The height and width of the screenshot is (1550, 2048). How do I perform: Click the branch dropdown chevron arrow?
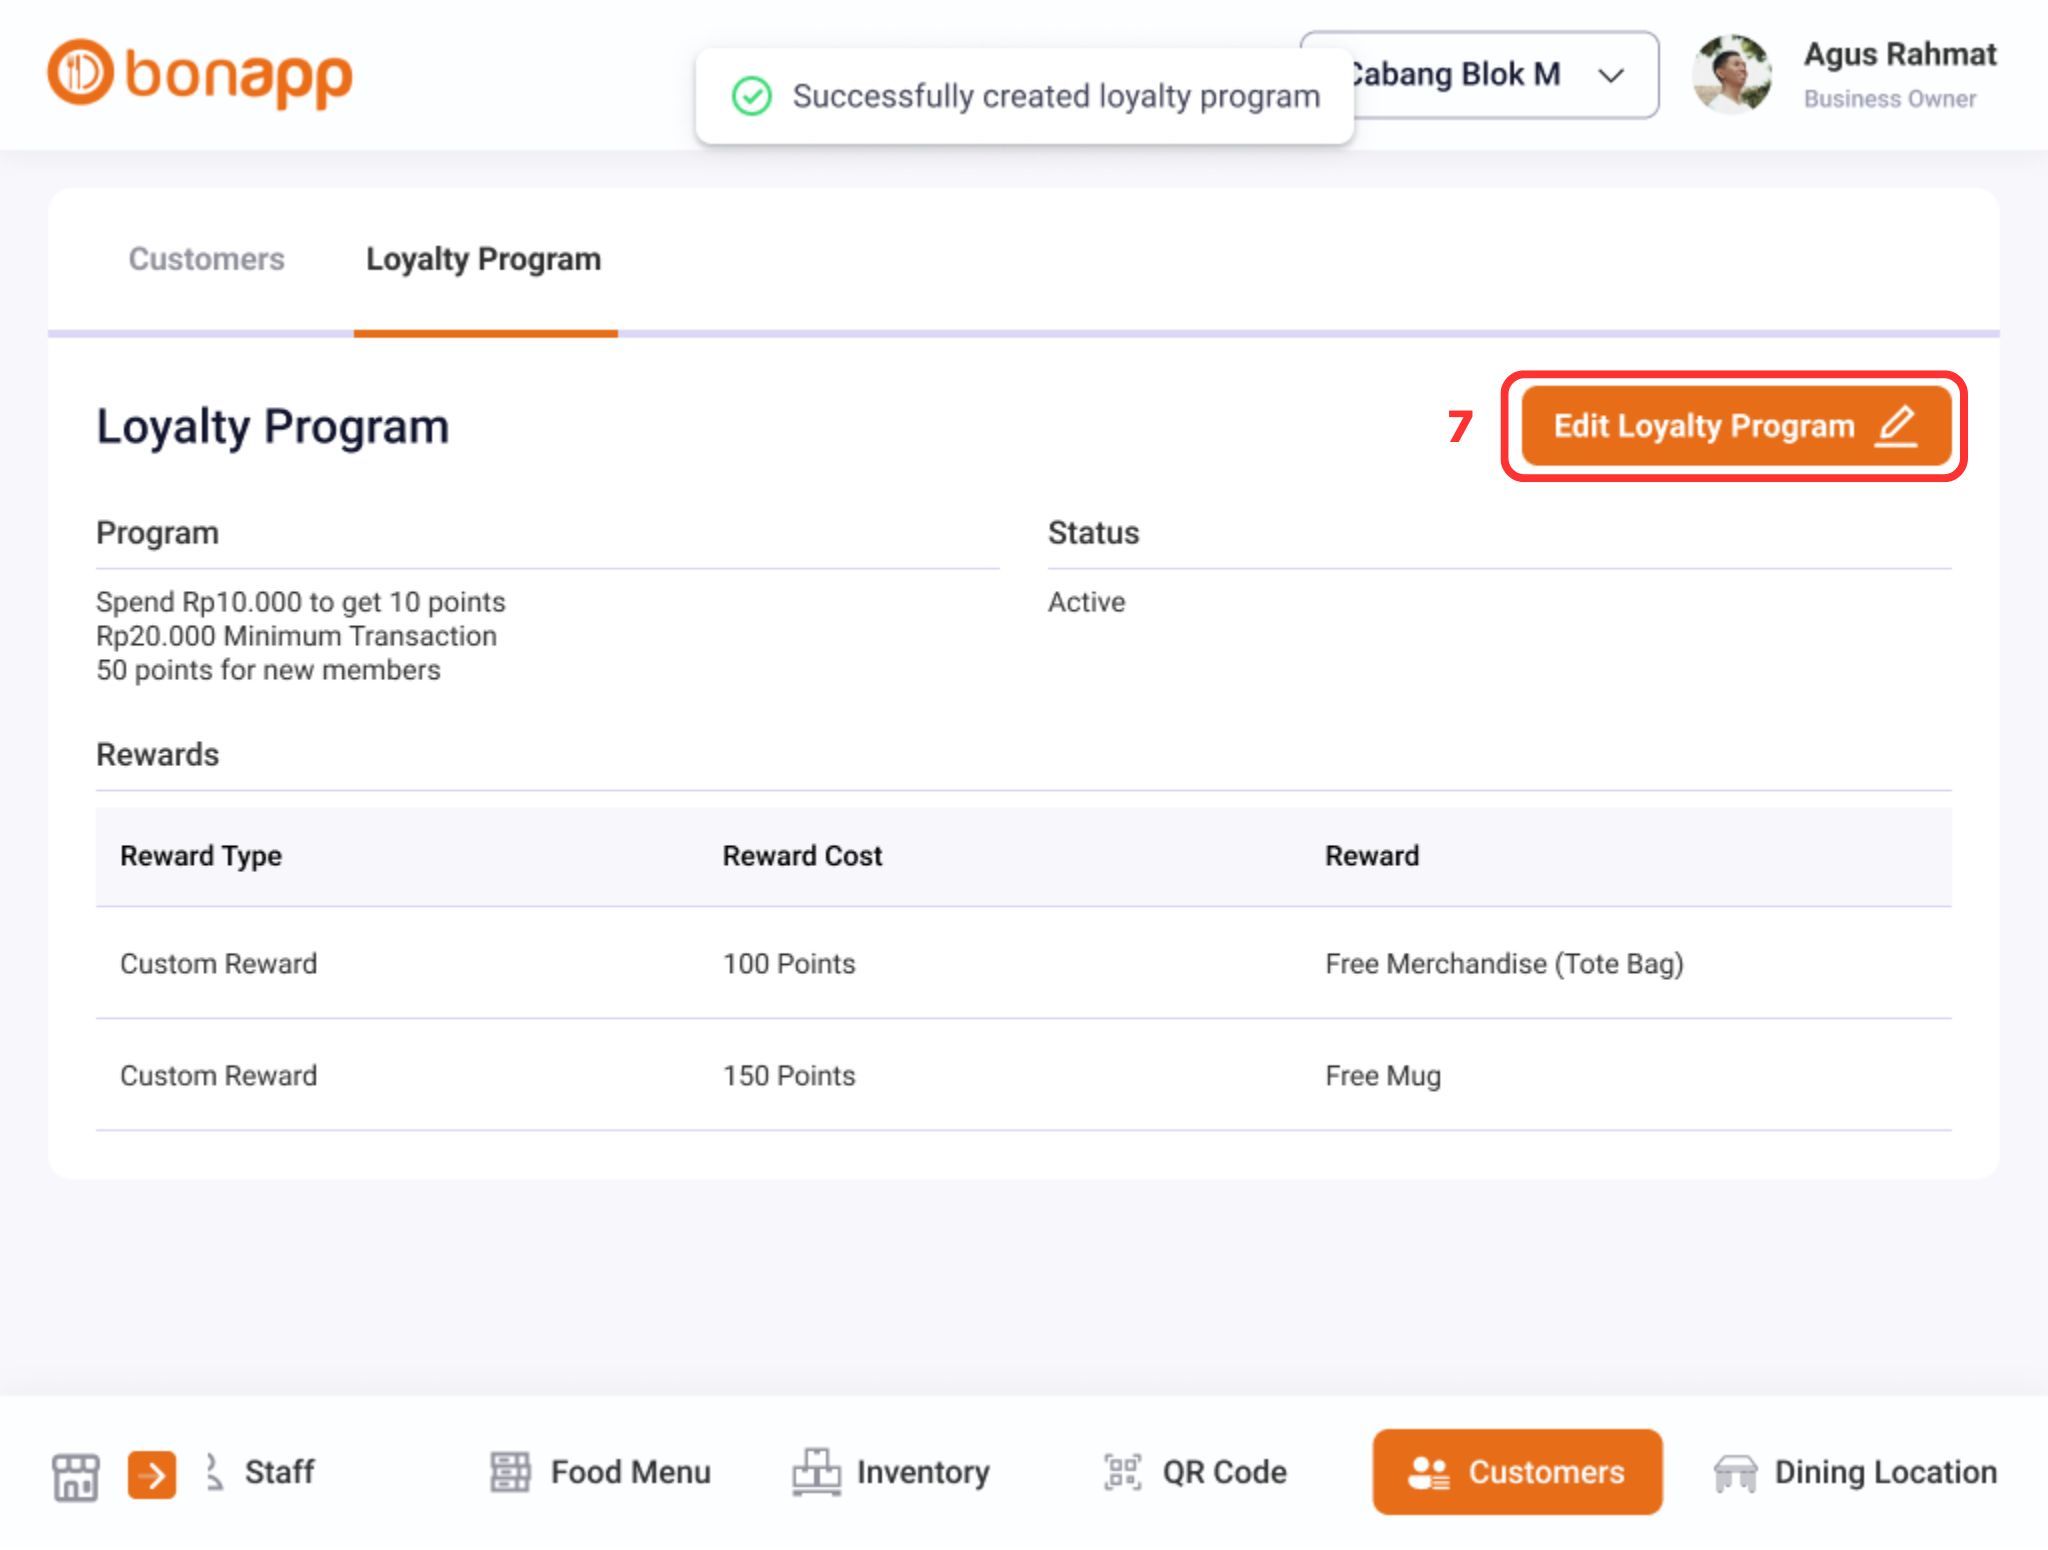[x=1610, y=75]
